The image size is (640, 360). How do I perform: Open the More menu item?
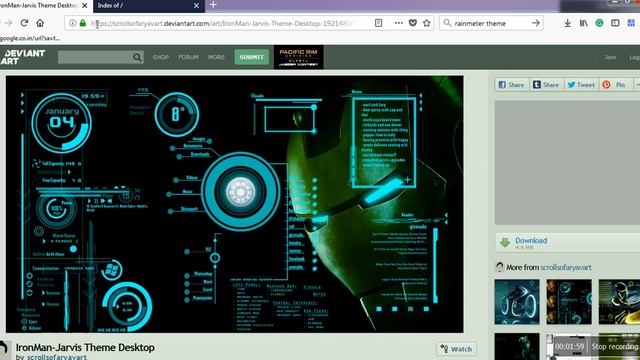coord(216,57)
